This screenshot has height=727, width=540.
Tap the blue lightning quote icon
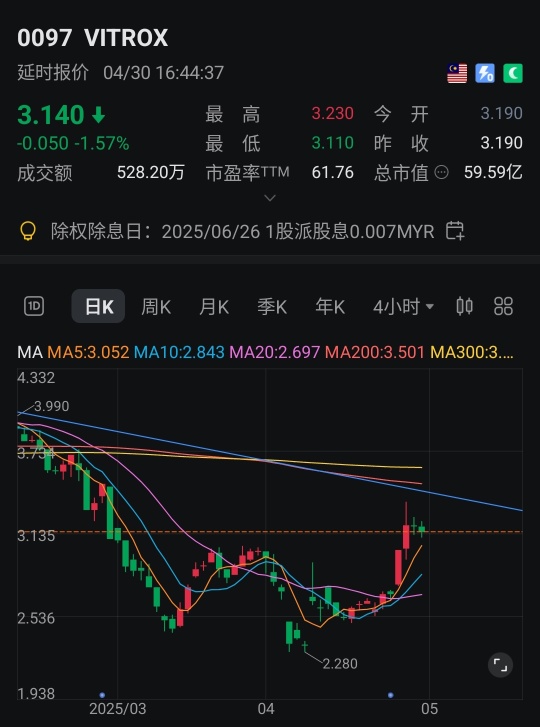coord(485,74)
